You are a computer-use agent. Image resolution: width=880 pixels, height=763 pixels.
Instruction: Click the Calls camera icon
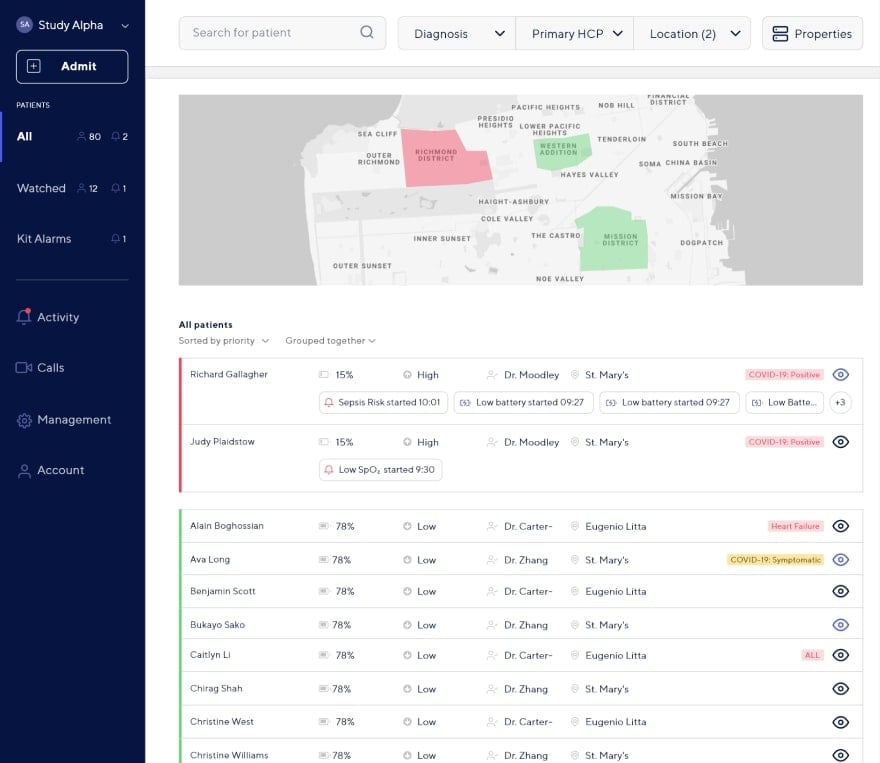[x=24, y=368]
